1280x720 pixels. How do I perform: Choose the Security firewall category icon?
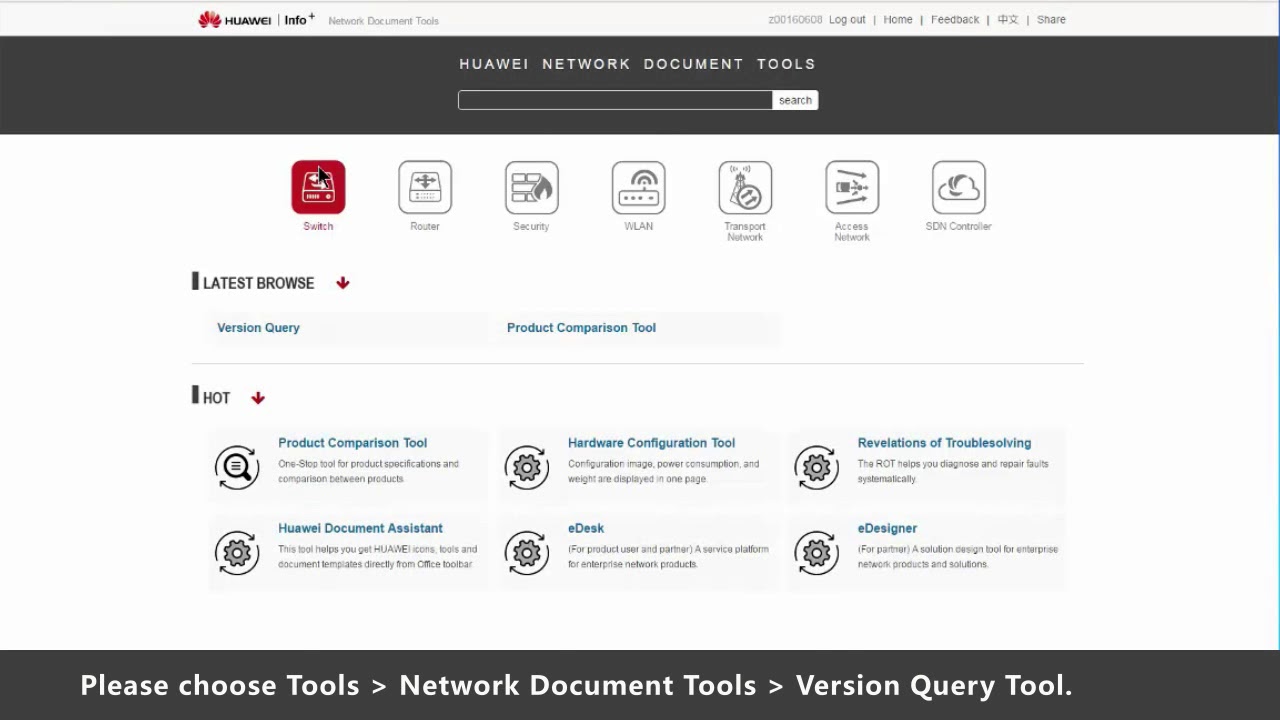(532, 187)
